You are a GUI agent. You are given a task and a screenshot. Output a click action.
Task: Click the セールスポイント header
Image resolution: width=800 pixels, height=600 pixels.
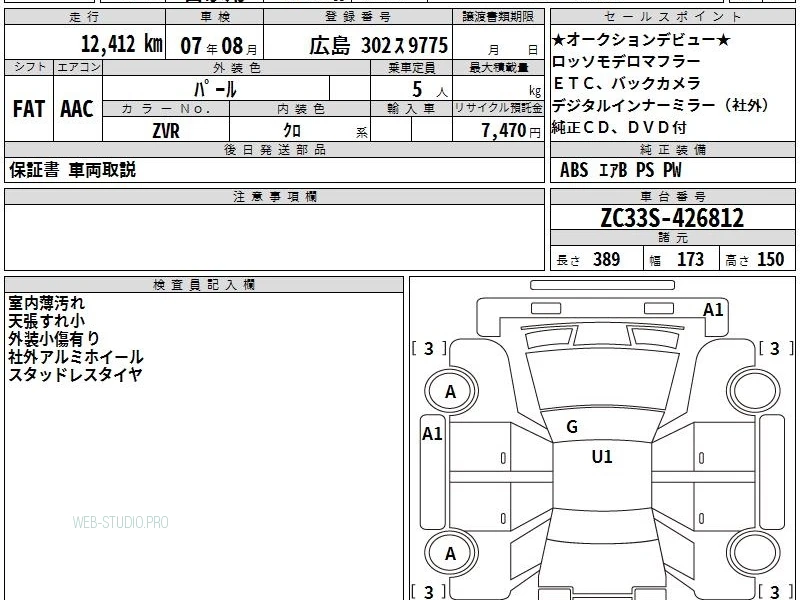pos(672,17)
